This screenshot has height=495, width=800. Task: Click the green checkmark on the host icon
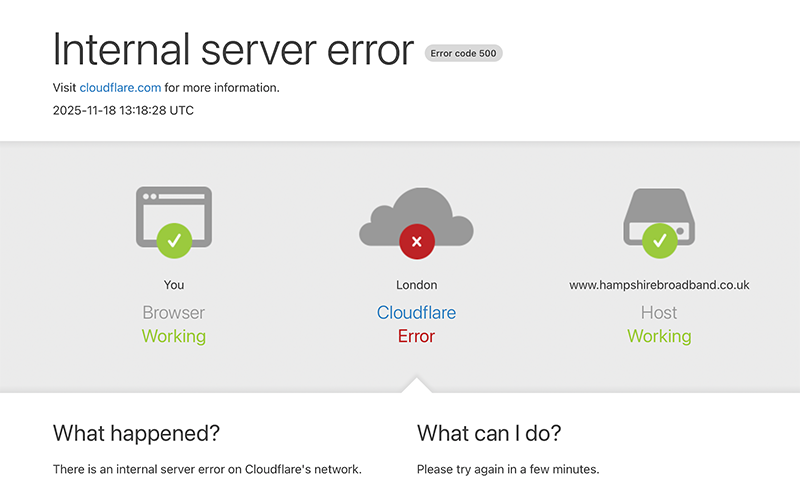tap(659, 240)
